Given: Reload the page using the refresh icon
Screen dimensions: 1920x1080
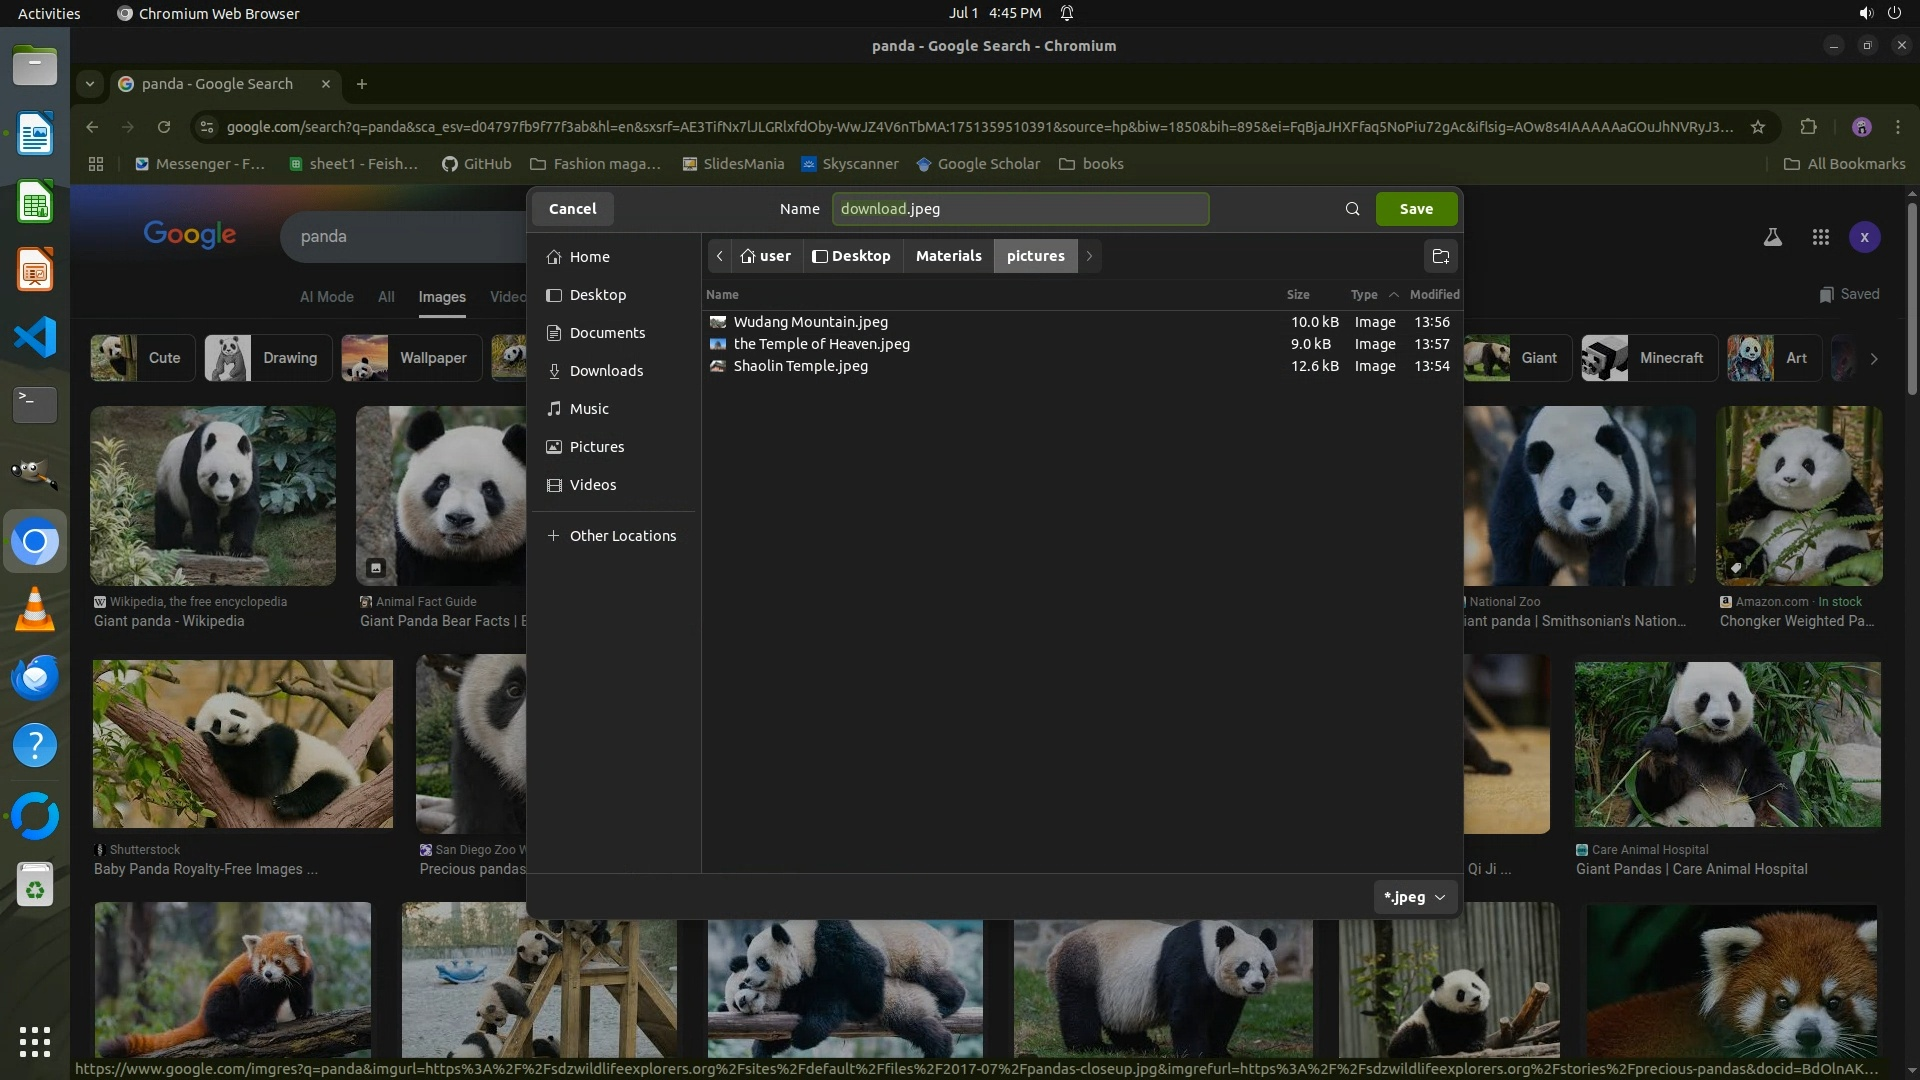Looking at the screenshot, I should click(x=164, y=127).
